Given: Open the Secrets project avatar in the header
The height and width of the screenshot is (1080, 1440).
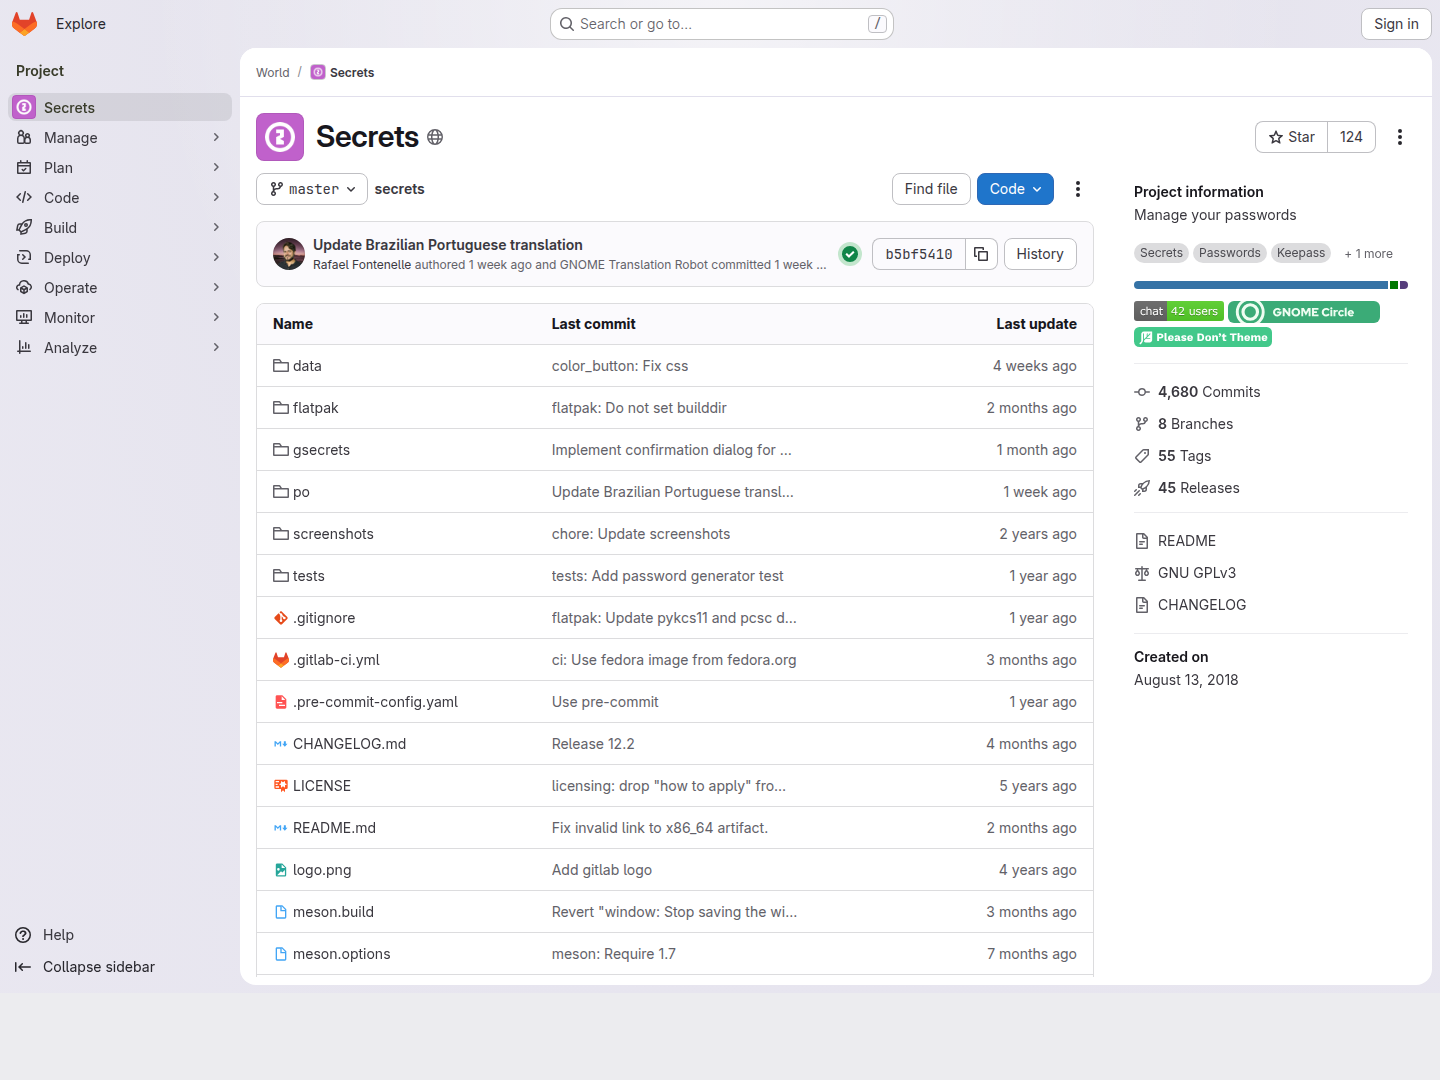Looking at the screenshot, I should click(x=280, y=137).
